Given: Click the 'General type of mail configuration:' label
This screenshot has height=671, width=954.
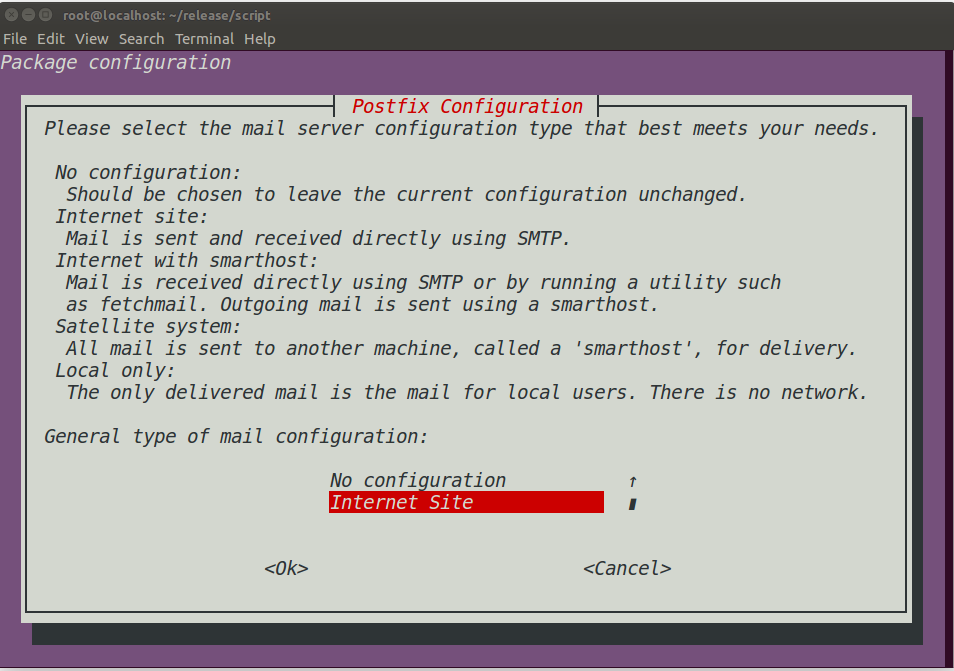Looking at the screenshot, I should (x=236, y=436).
